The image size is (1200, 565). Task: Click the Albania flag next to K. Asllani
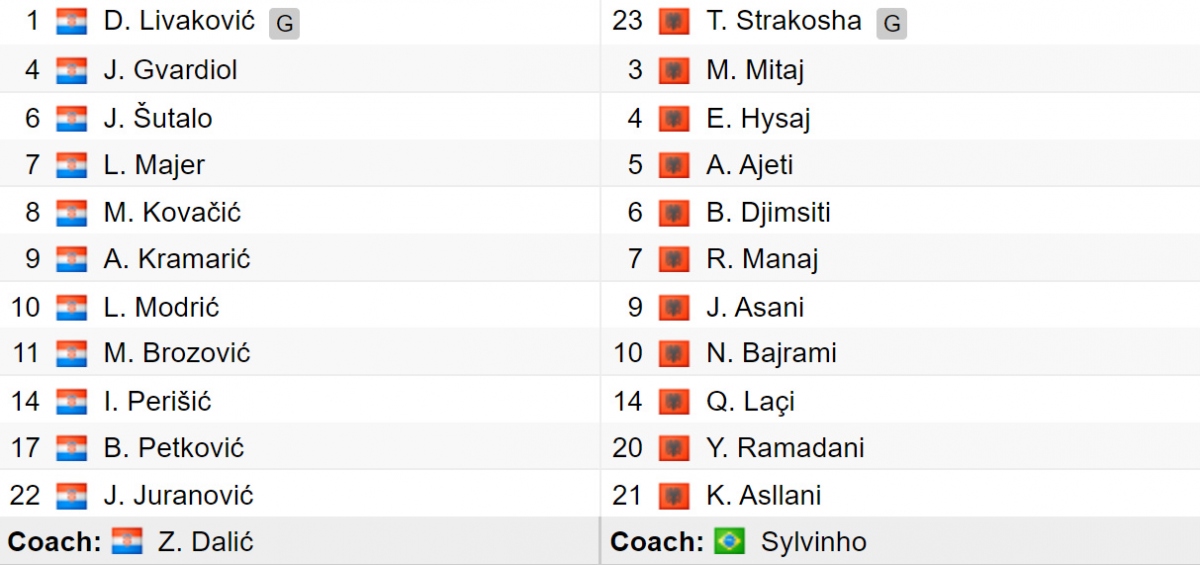click(674, 495)
